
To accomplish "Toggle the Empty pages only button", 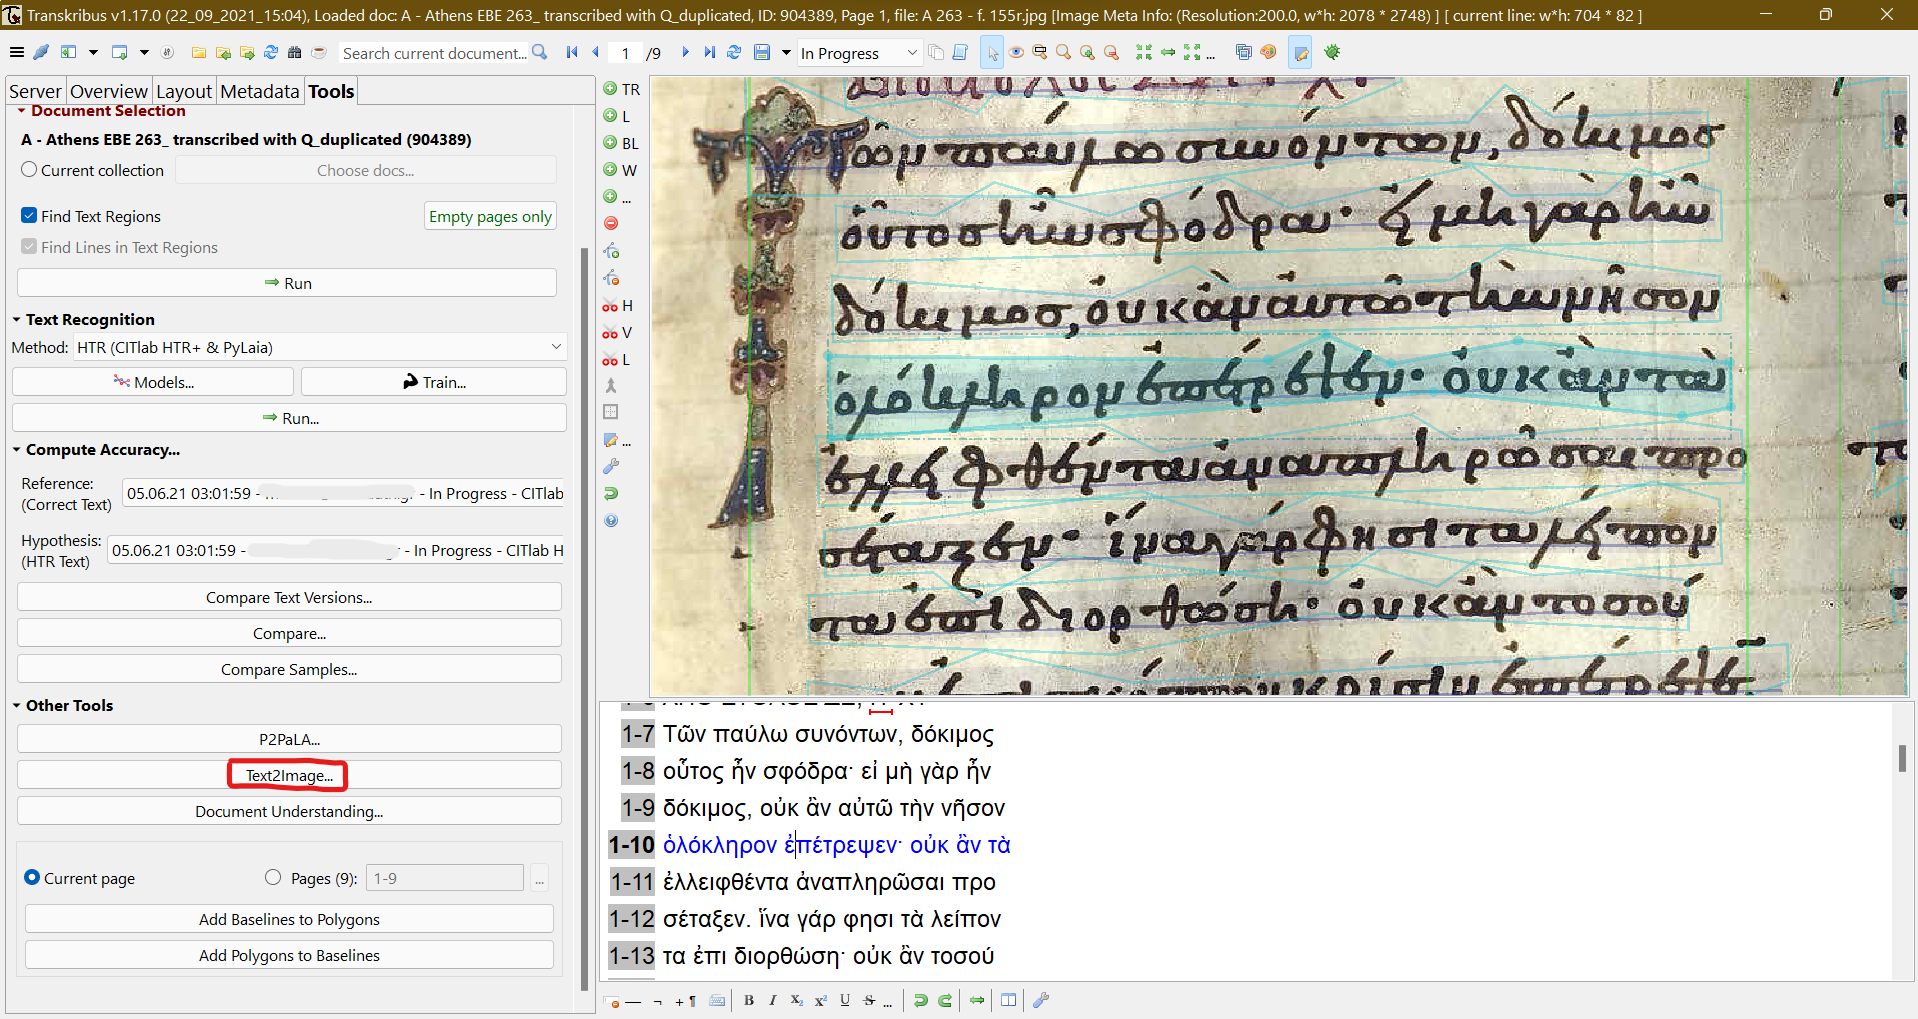I will point(490,216).
